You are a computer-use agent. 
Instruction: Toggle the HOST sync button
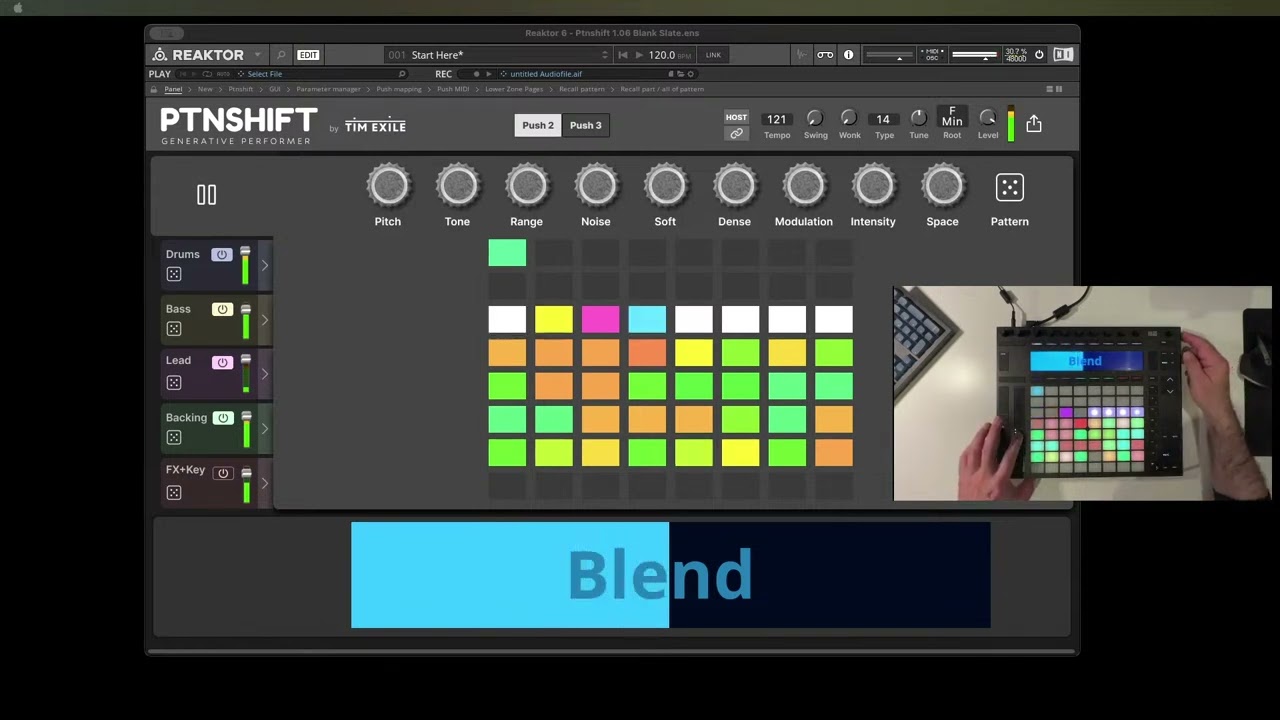point(736,117)
